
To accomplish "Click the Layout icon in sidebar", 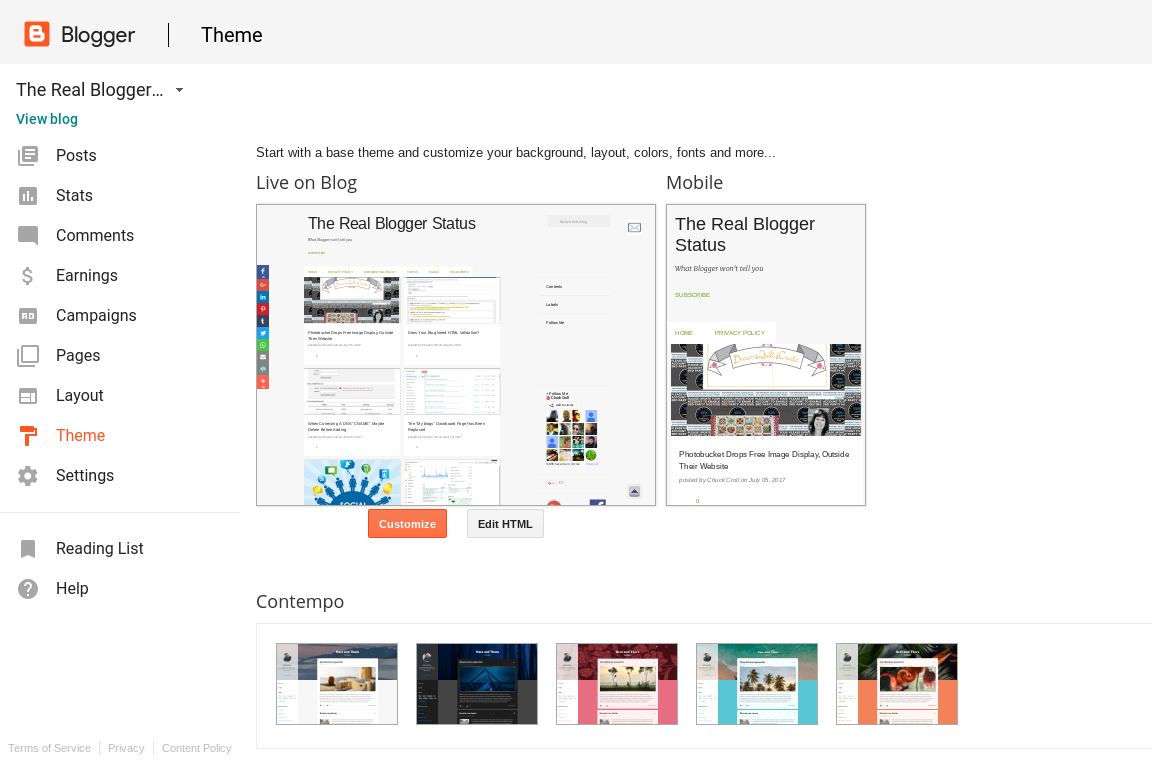I will pos(28,395).
